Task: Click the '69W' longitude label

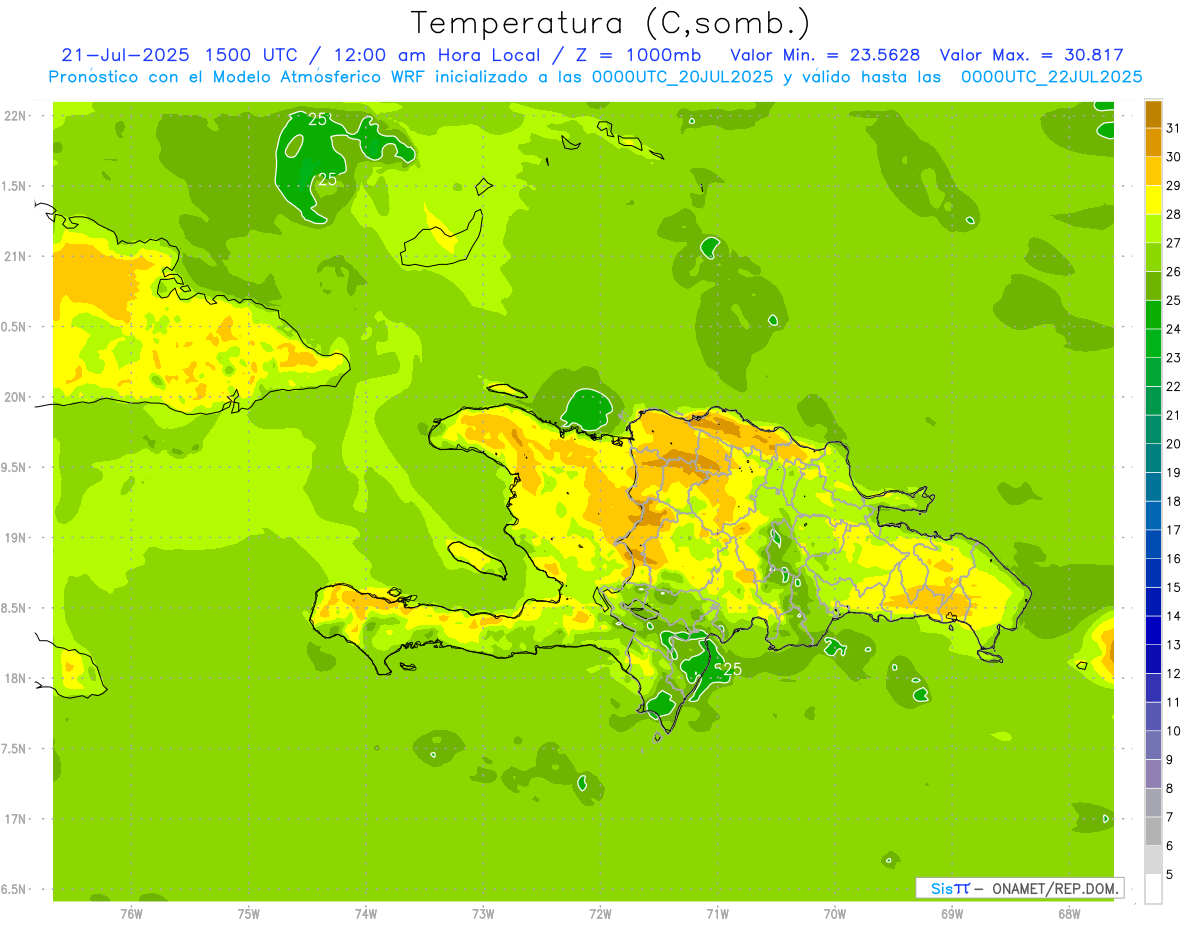Action: [x=952, y=913]
